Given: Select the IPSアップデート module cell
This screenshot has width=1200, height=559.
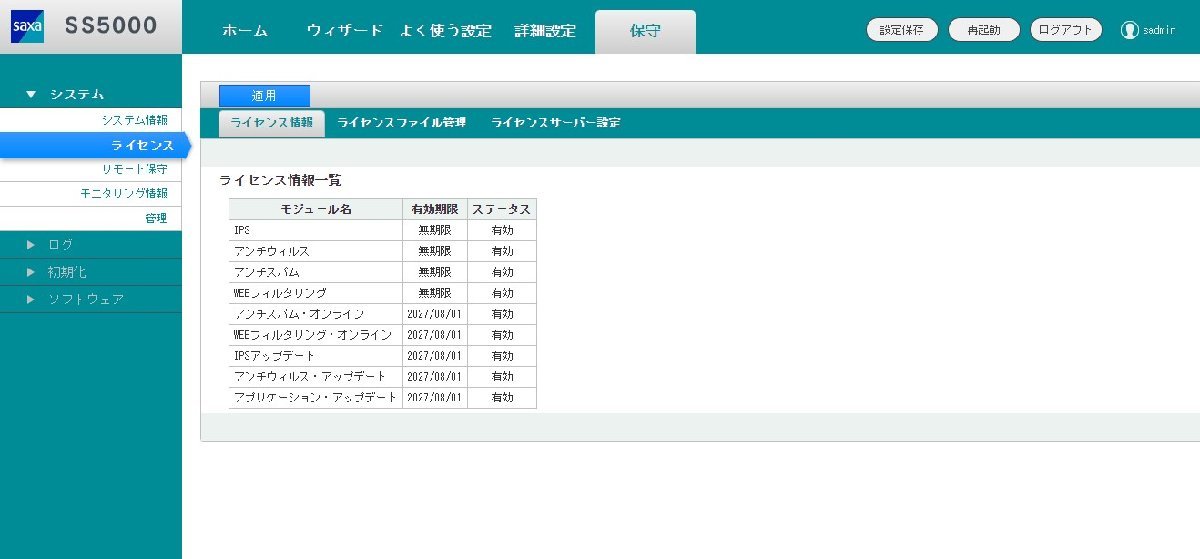Looking at the screenshot, I should click(x=315, y=356).
